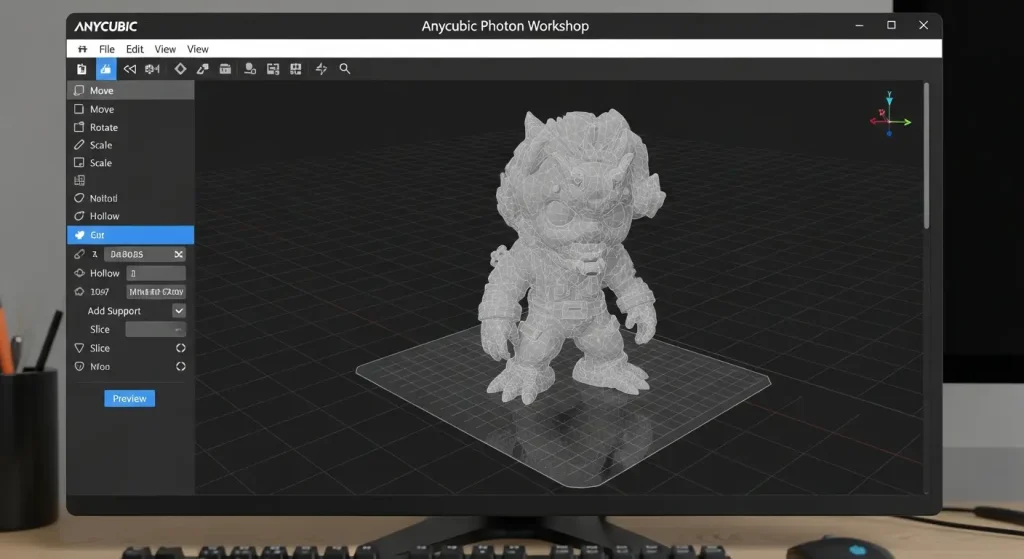This screenshot has height=559, width=1024.
Task: Open the Edit menu
Action: [x=135, y=49]
